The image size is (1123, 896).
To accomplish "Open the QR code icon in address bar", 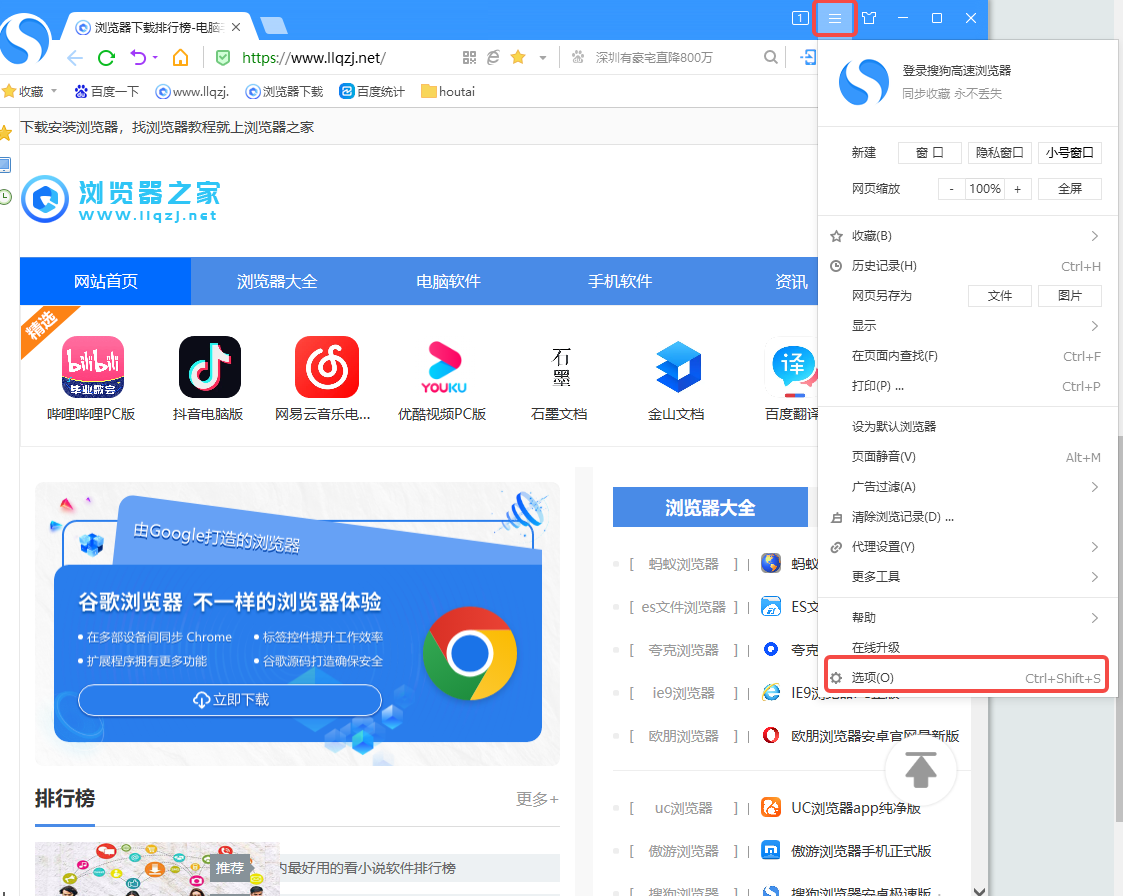I will [469, 57].
